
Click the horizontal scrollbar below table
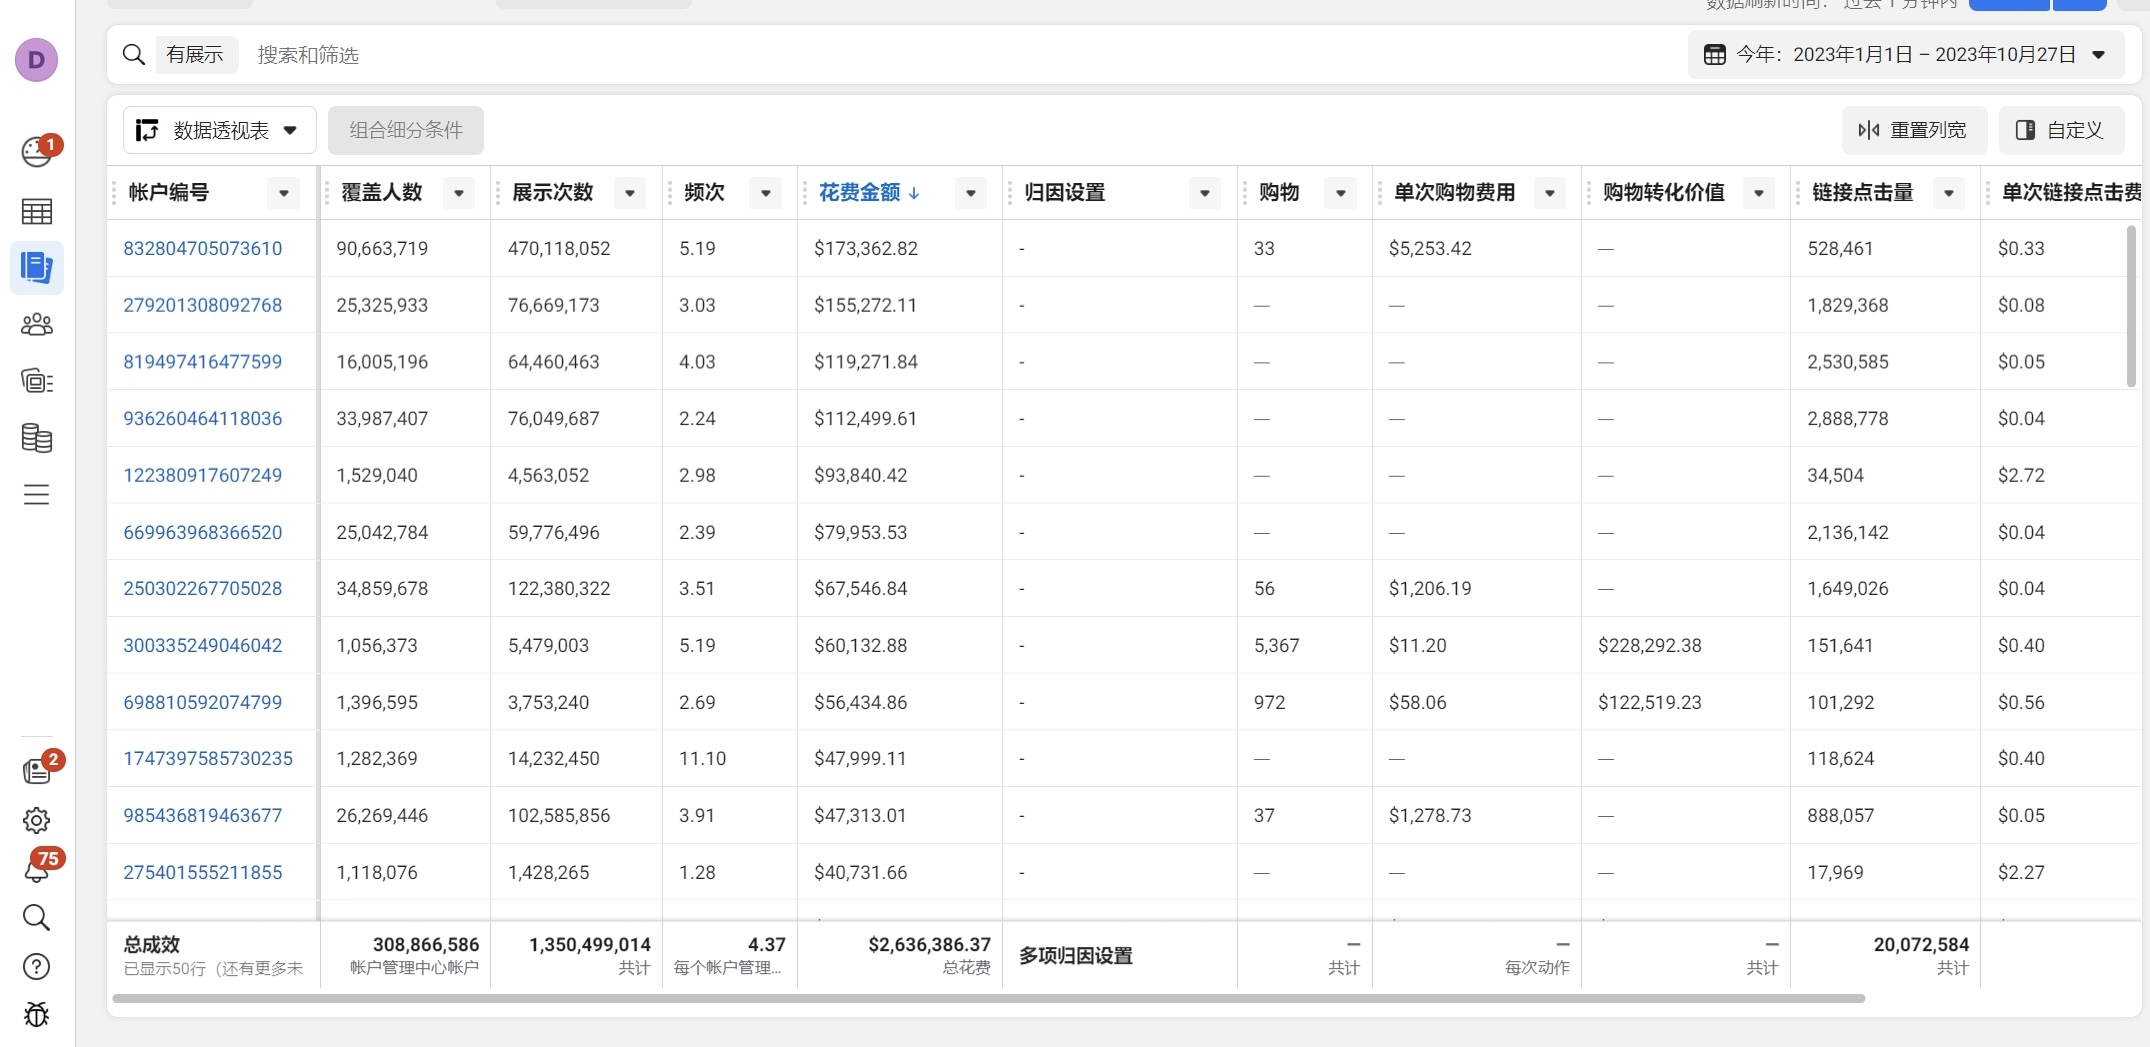click(x=988, y=998)
